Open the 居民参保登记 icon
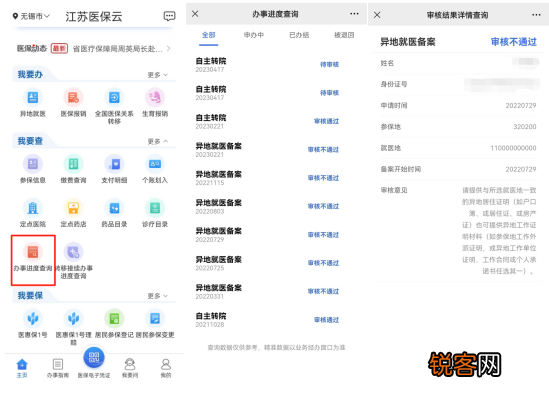The image size is (549, 396). tap(114, 319)
